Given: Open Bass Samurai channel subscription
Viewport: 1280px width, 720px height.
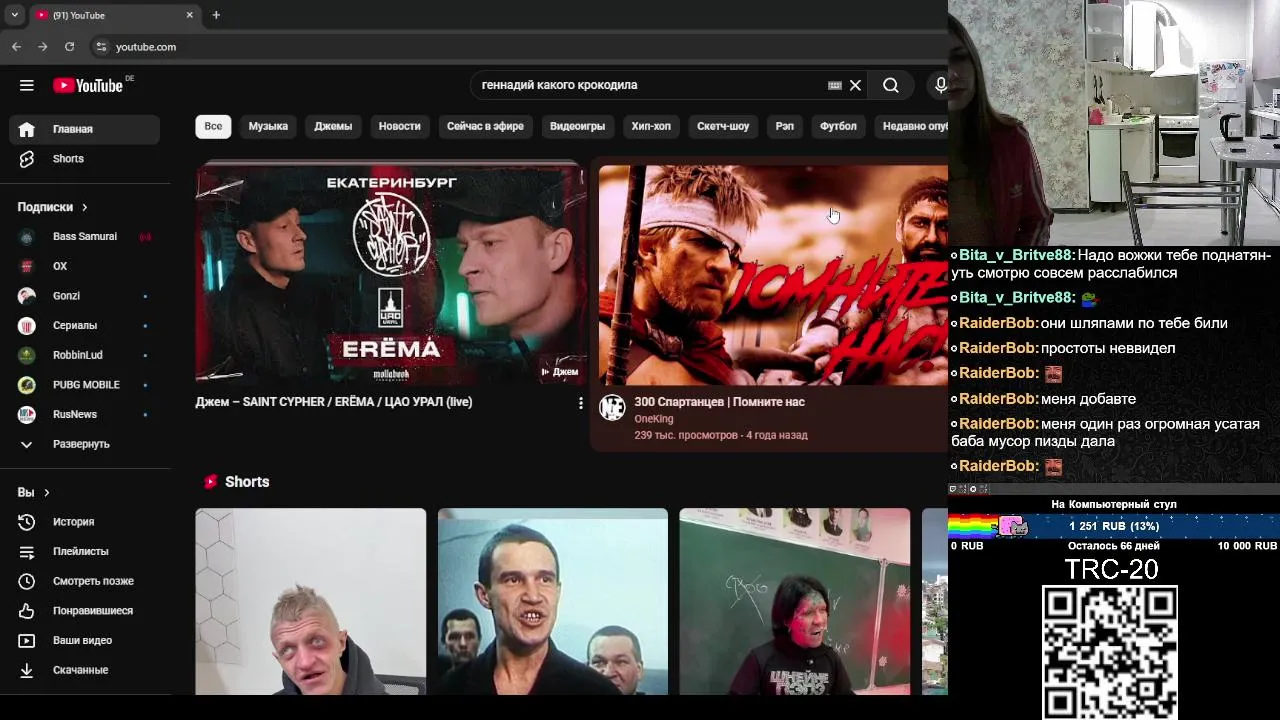Looking at the screenshot, I should [85, 237].
